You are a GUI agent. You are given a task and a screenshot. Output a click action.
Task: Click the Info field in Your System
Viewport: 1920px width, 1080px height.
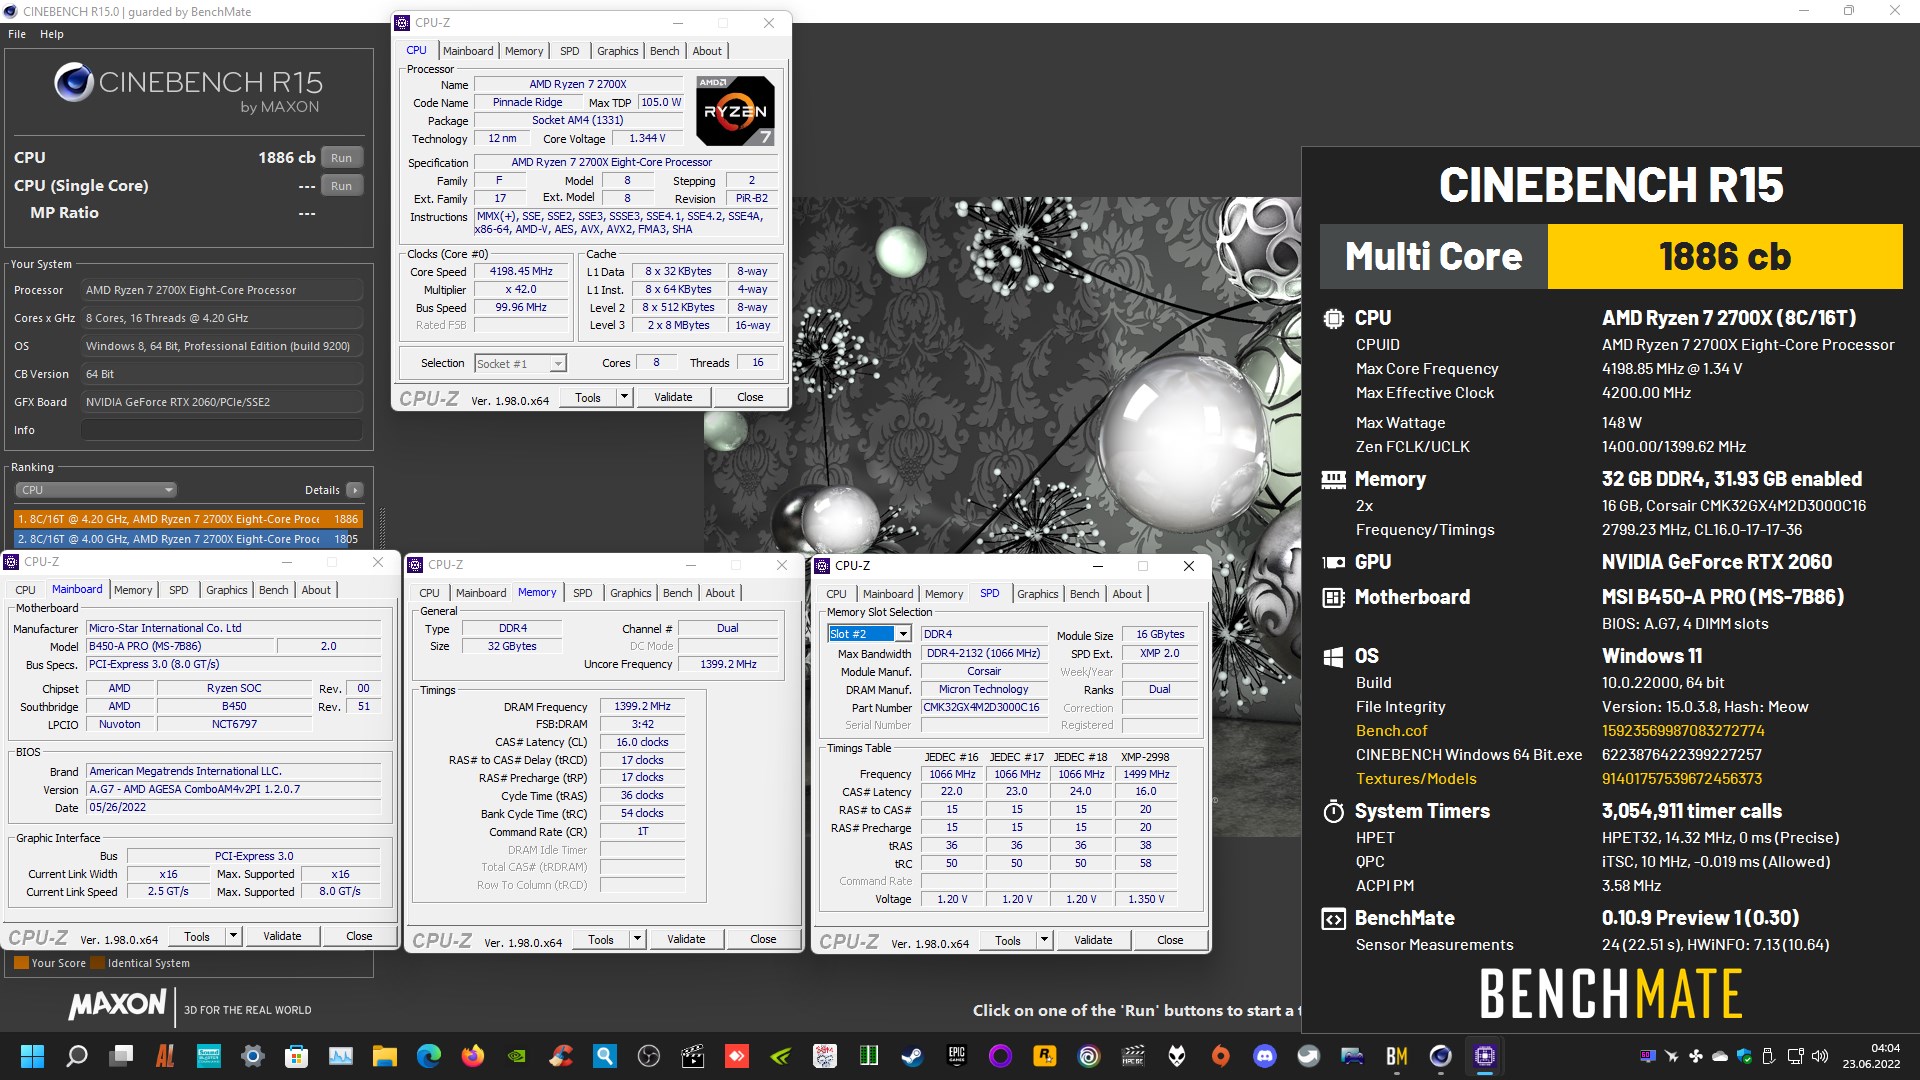222,430
